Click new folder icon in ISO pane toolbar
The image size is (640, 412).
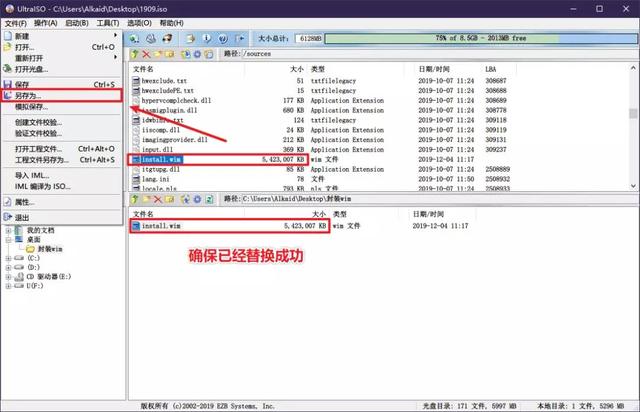pos(158,54)
